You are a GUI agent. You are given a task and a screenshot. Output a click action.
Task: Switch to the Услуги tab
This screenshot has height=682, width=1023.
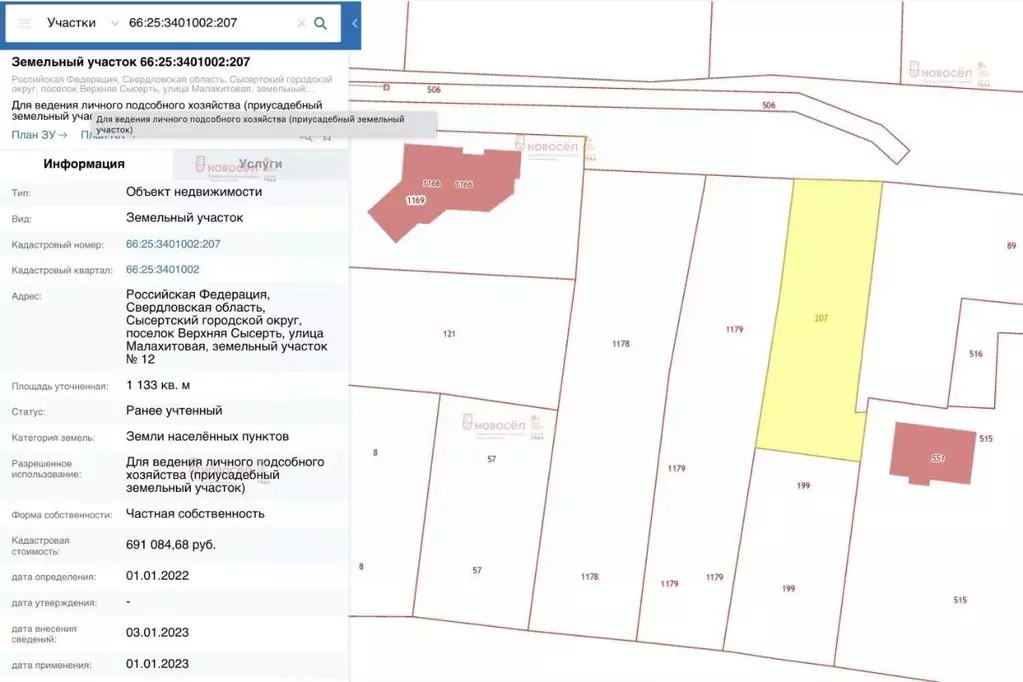[x=260, y=164]
